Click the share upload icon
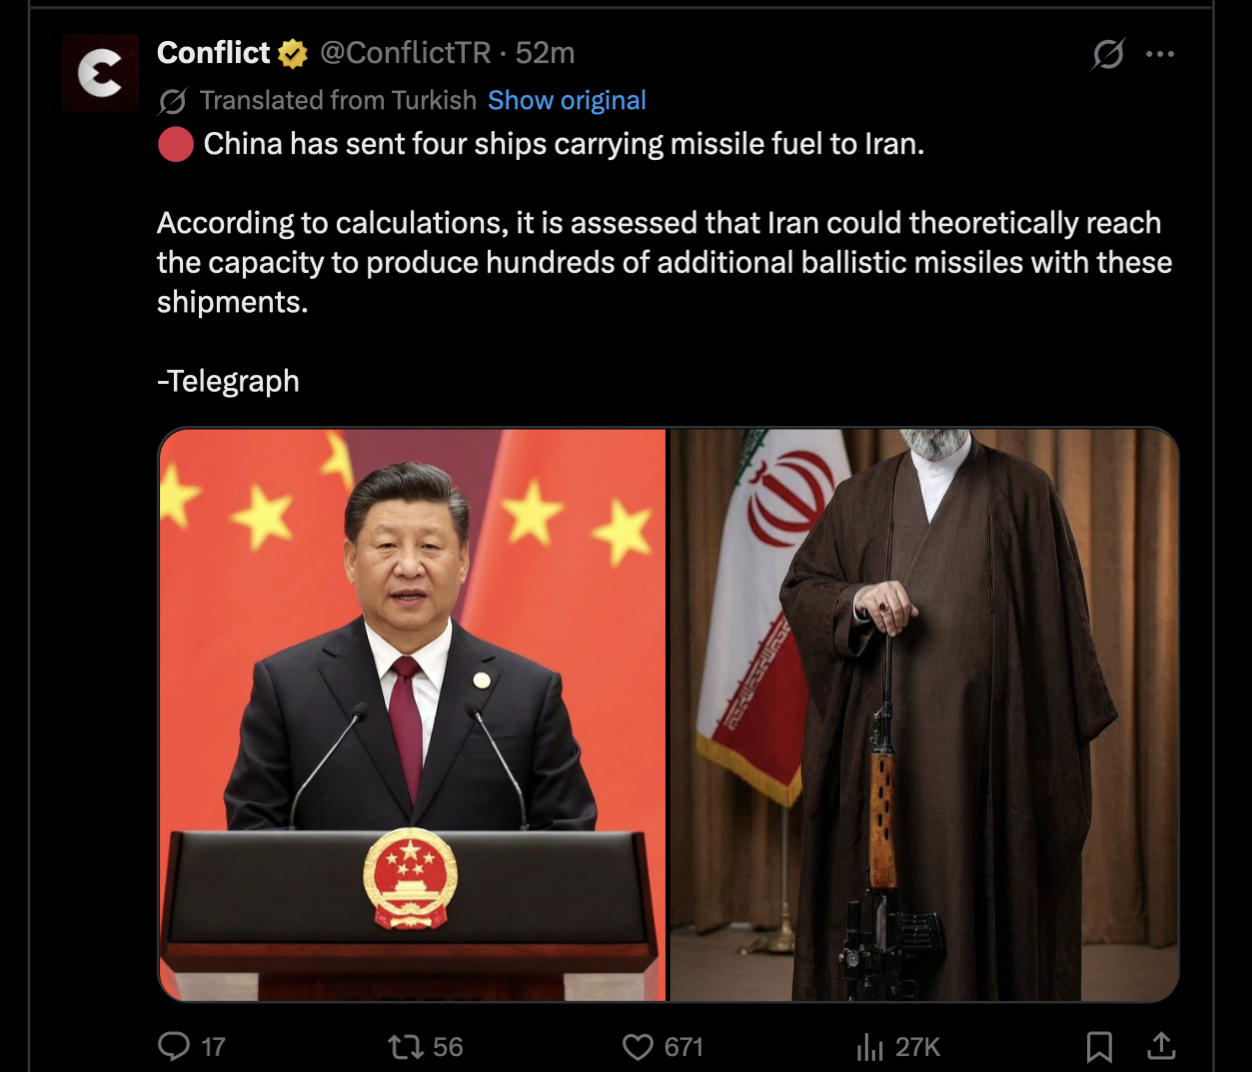The image size is (1252, 1072). click(x=1160, y=1046)
